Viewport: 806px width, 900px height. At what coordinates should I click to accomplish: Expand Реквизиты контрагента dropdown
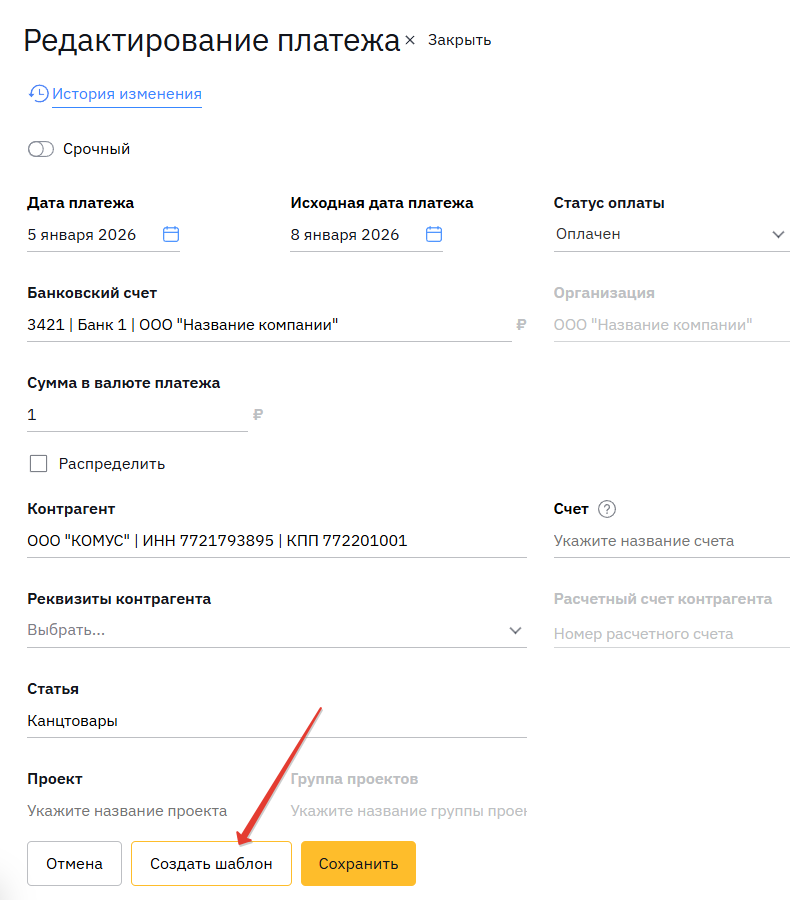[515, 630]
